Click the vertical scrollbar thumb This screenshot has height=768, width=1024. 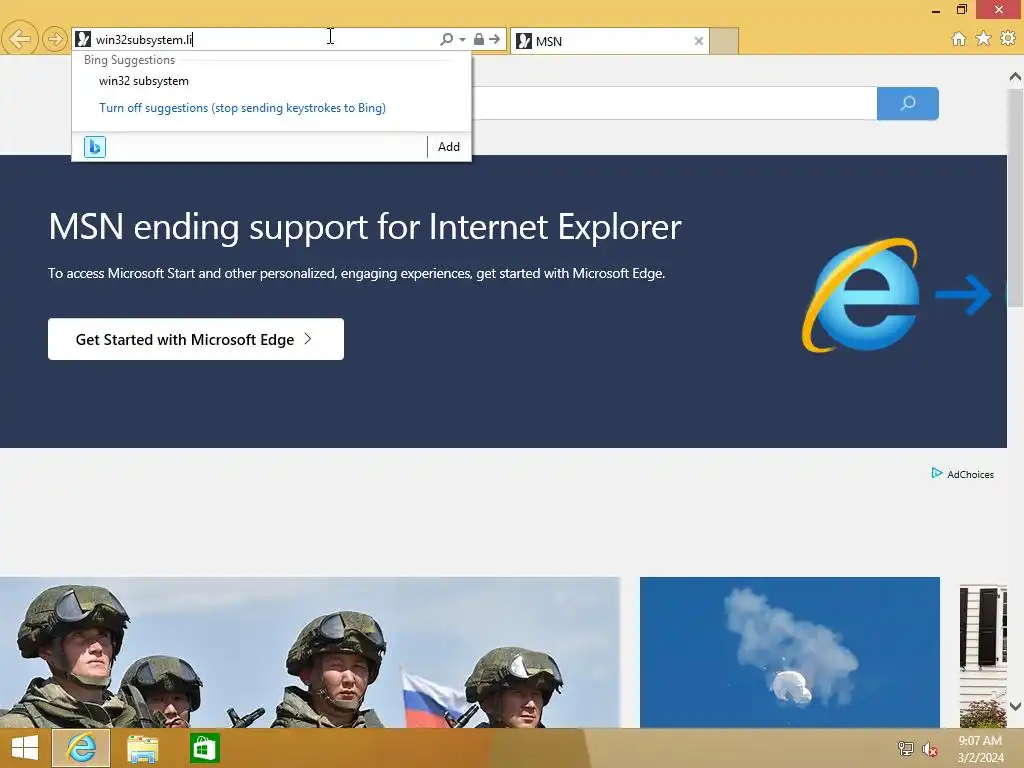coord(1015,197)
